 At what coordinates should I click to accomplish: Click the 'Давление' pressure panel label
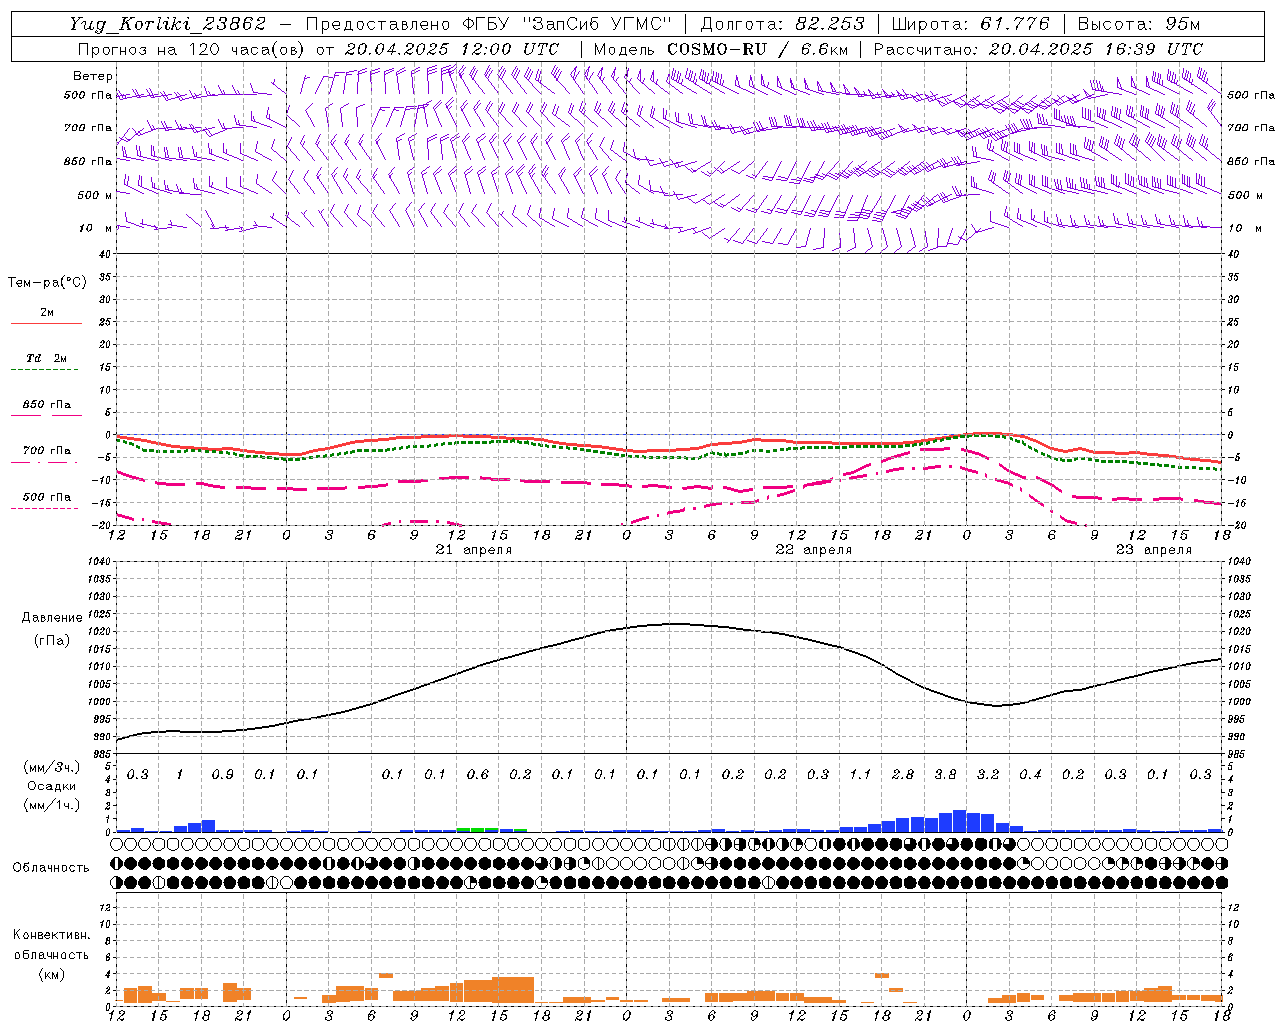52,618
